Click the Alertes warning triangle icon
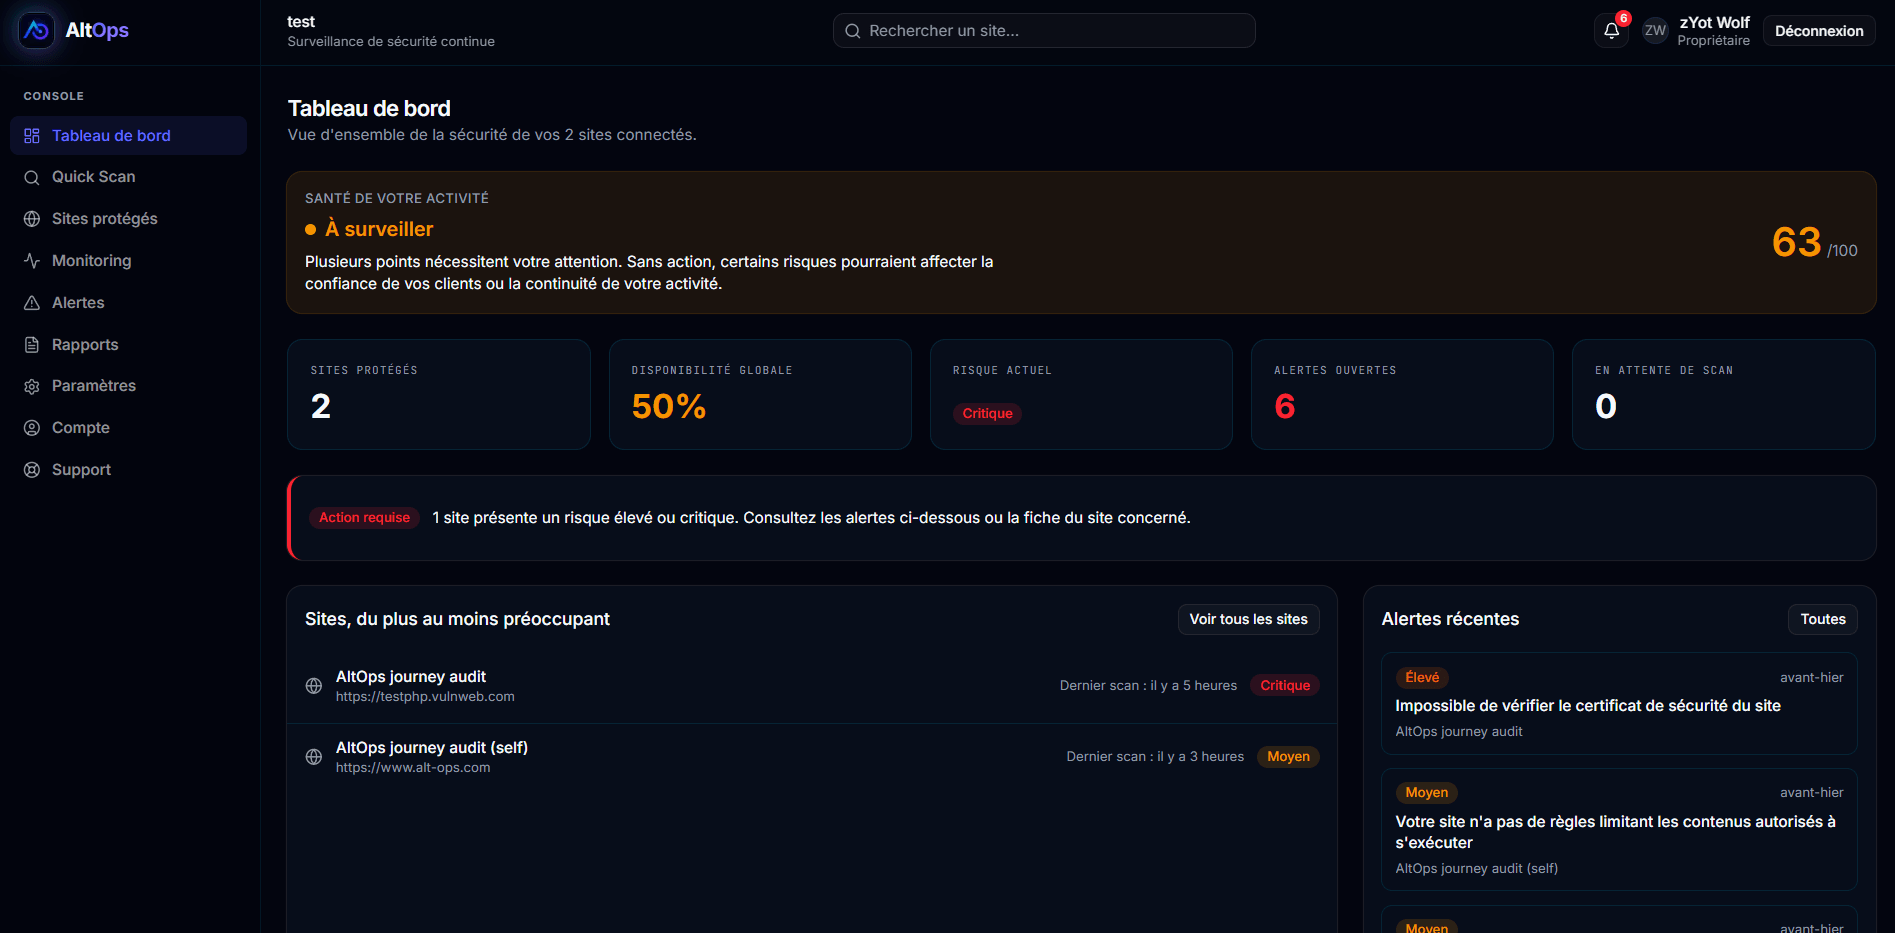Image resolution: width=1895 pixels, height=933 pixels. (32, 303)
